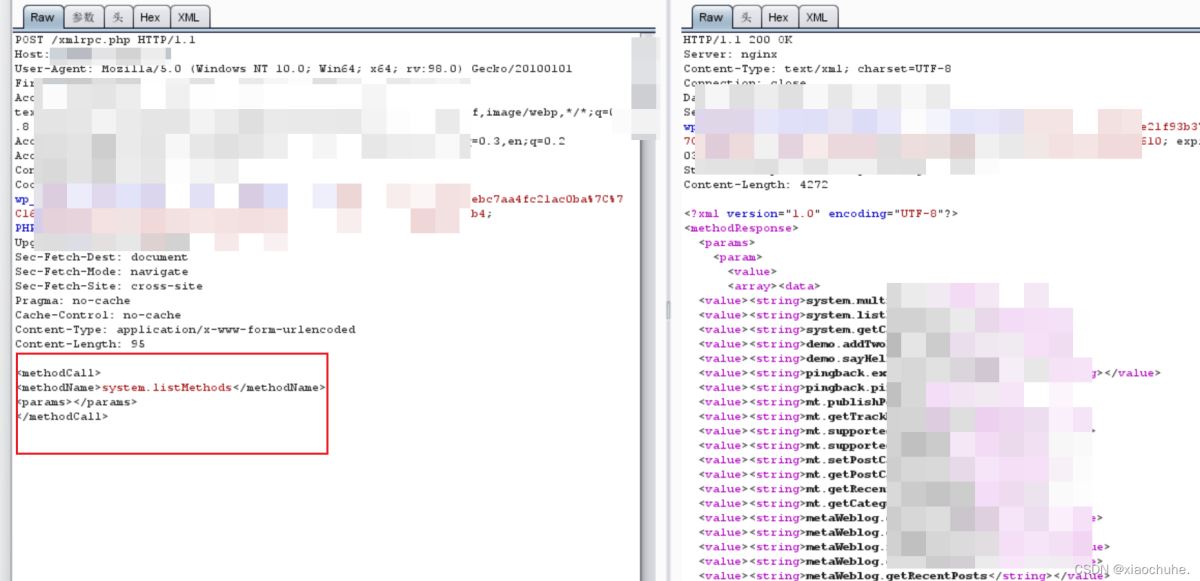
Task: Click the HTTP/1.1 200 OK status line
Action: coord(737,39)
